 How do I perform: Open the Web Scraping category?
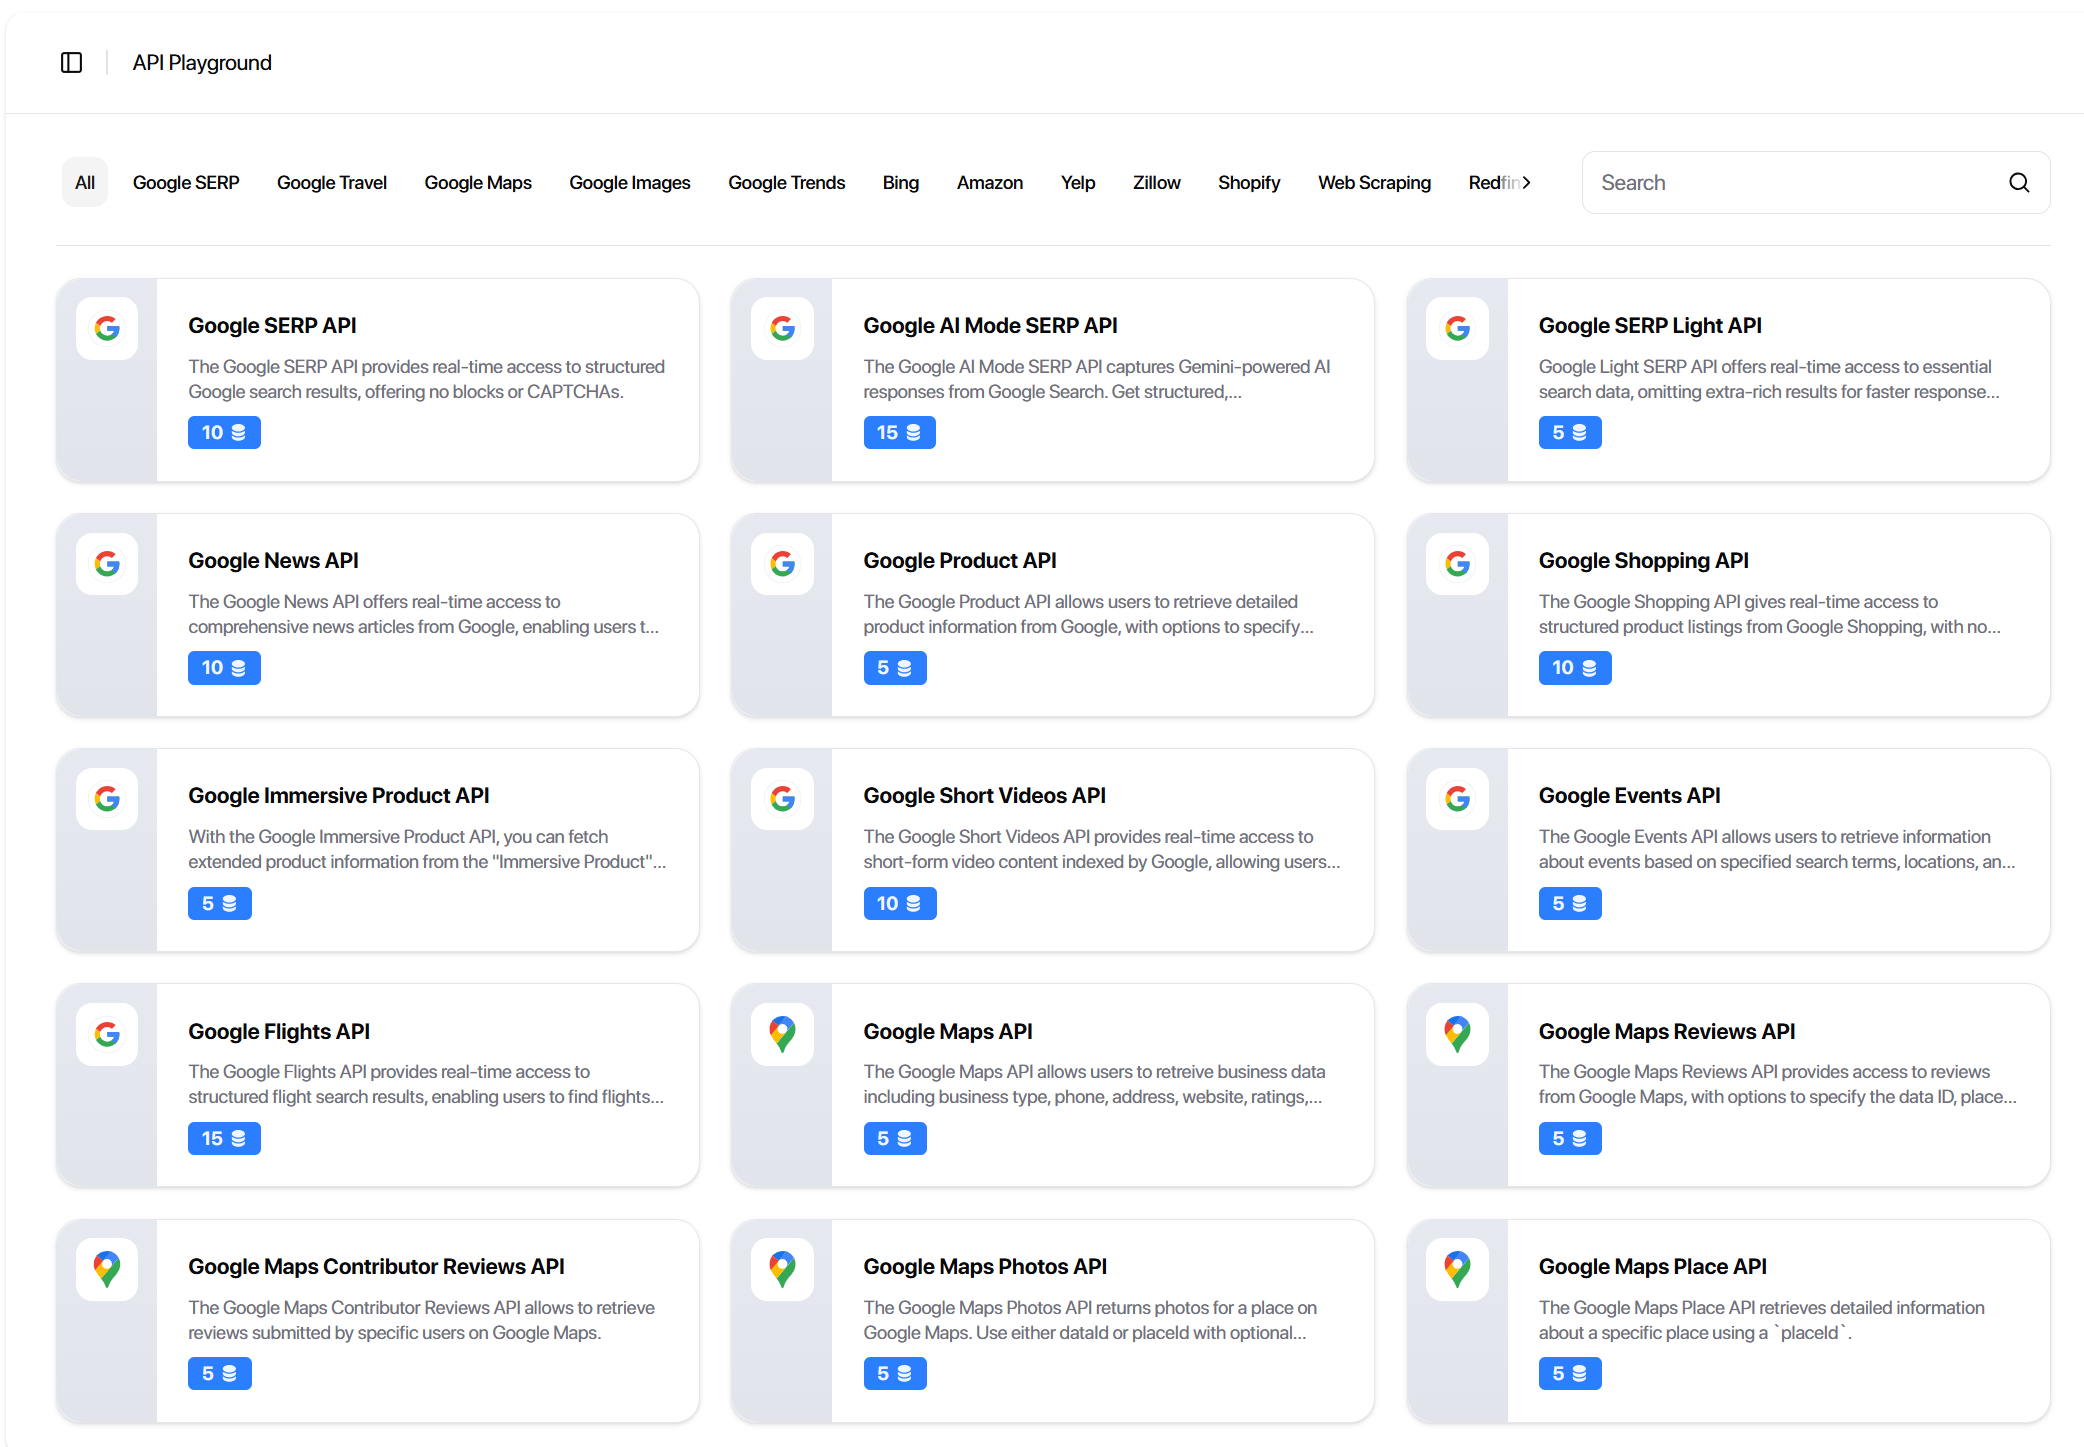(x=1374, y=182)
